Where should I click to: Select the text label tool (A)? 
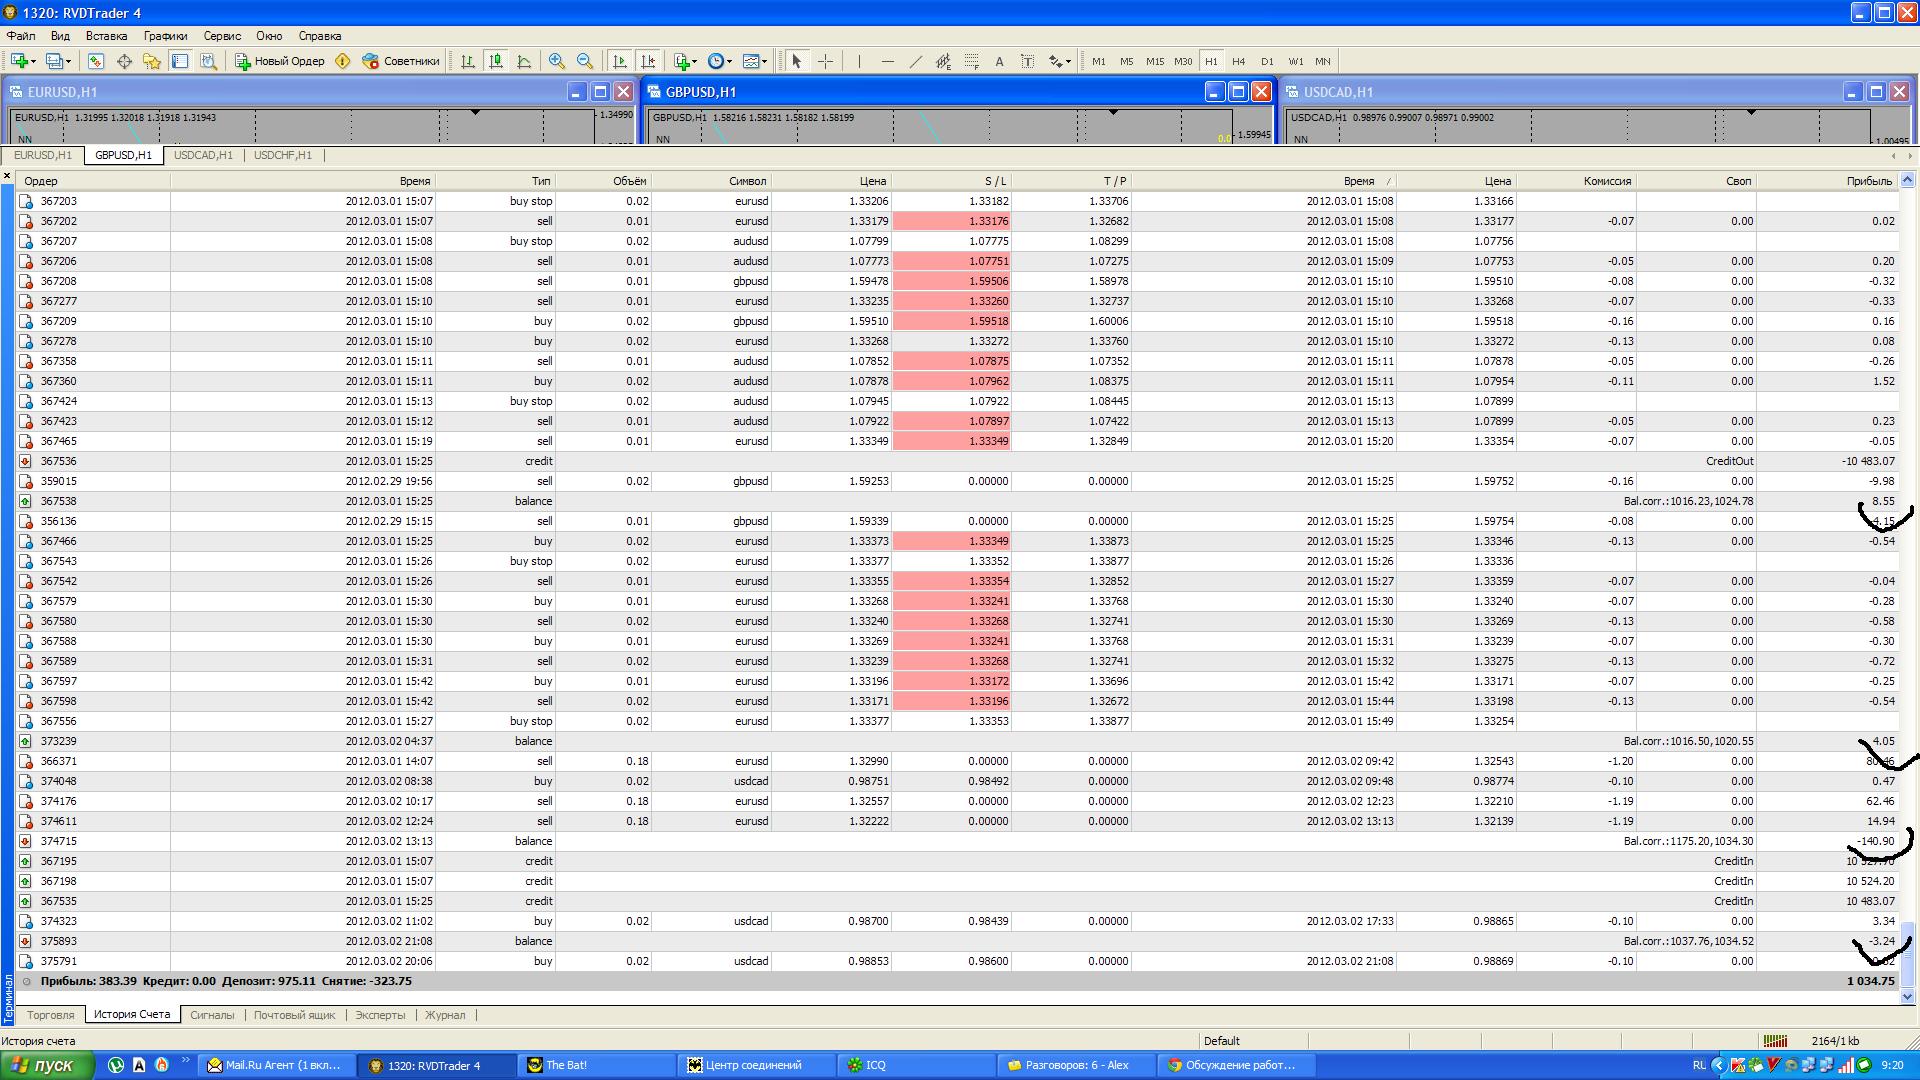tap(999, 61)
